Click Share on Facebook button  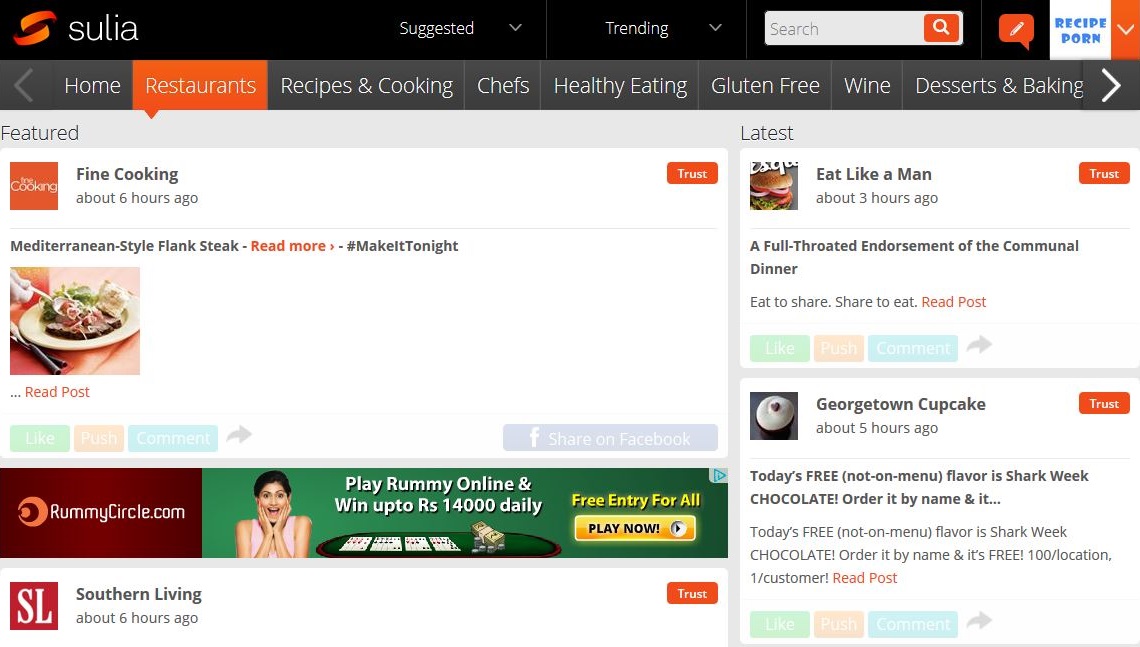click(610, 438)
